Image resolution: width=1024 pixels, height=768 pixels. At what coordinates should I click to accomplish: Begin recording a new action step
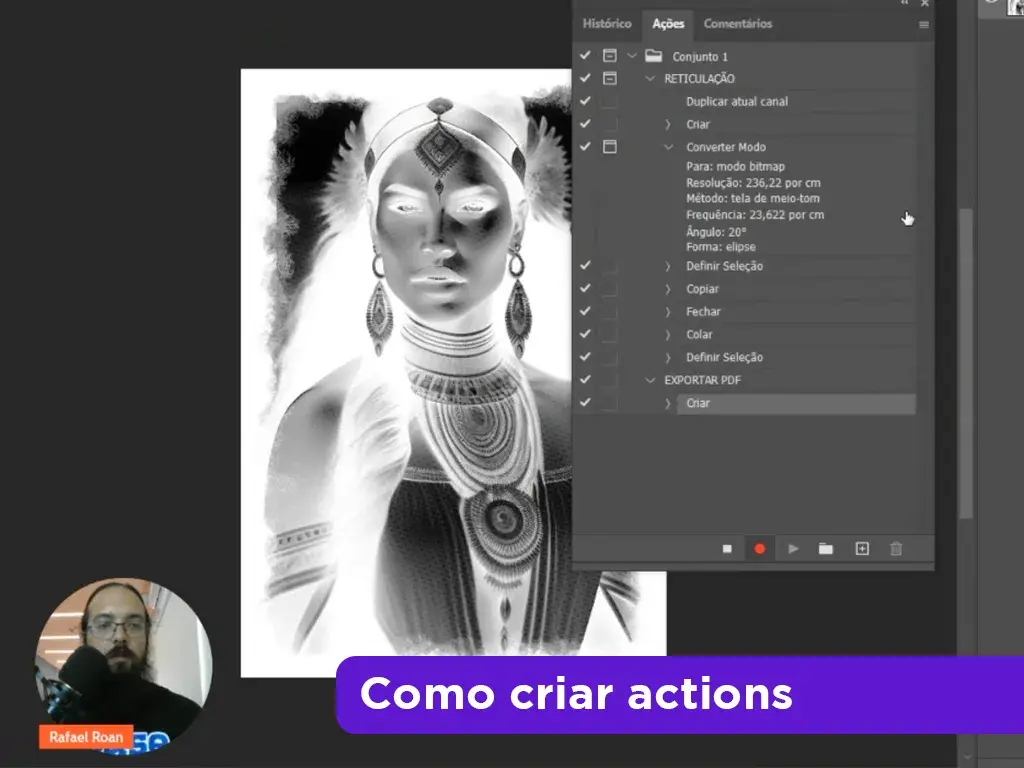[x=760, y=548]
